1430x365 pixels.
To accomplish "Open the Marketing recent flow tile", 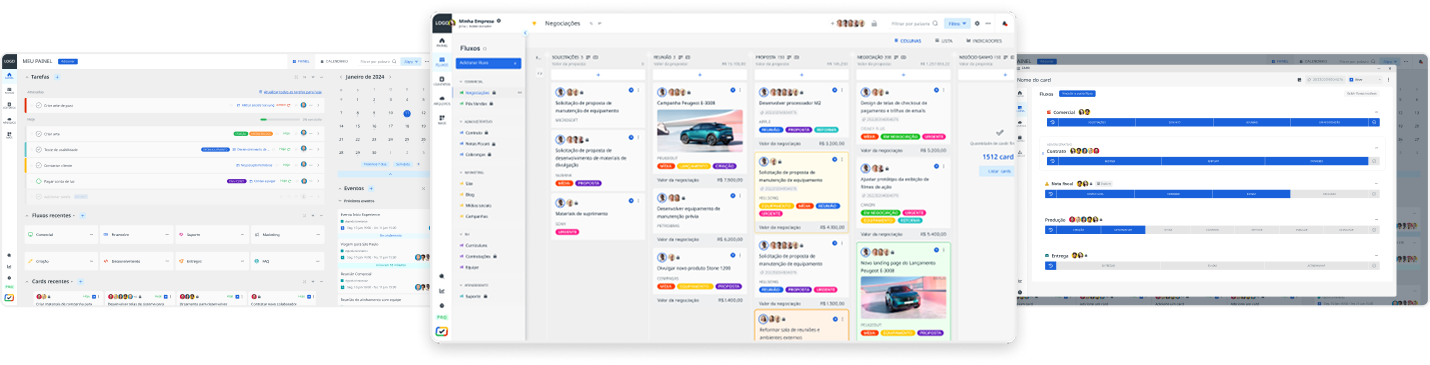I will 287,234.
